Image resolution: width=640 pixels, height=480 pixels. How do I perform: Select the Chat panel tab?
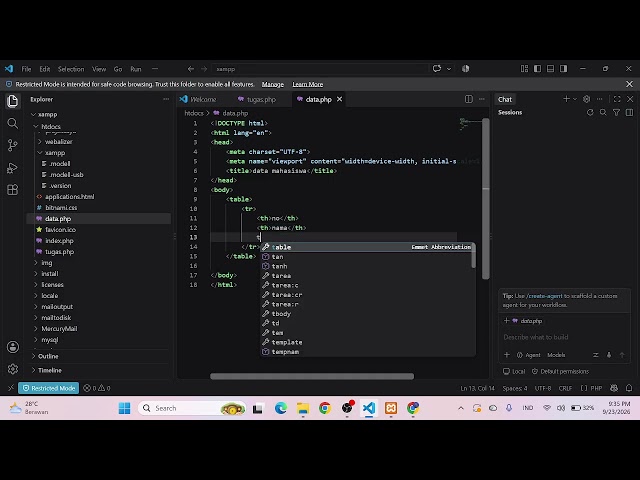[505, 99]
